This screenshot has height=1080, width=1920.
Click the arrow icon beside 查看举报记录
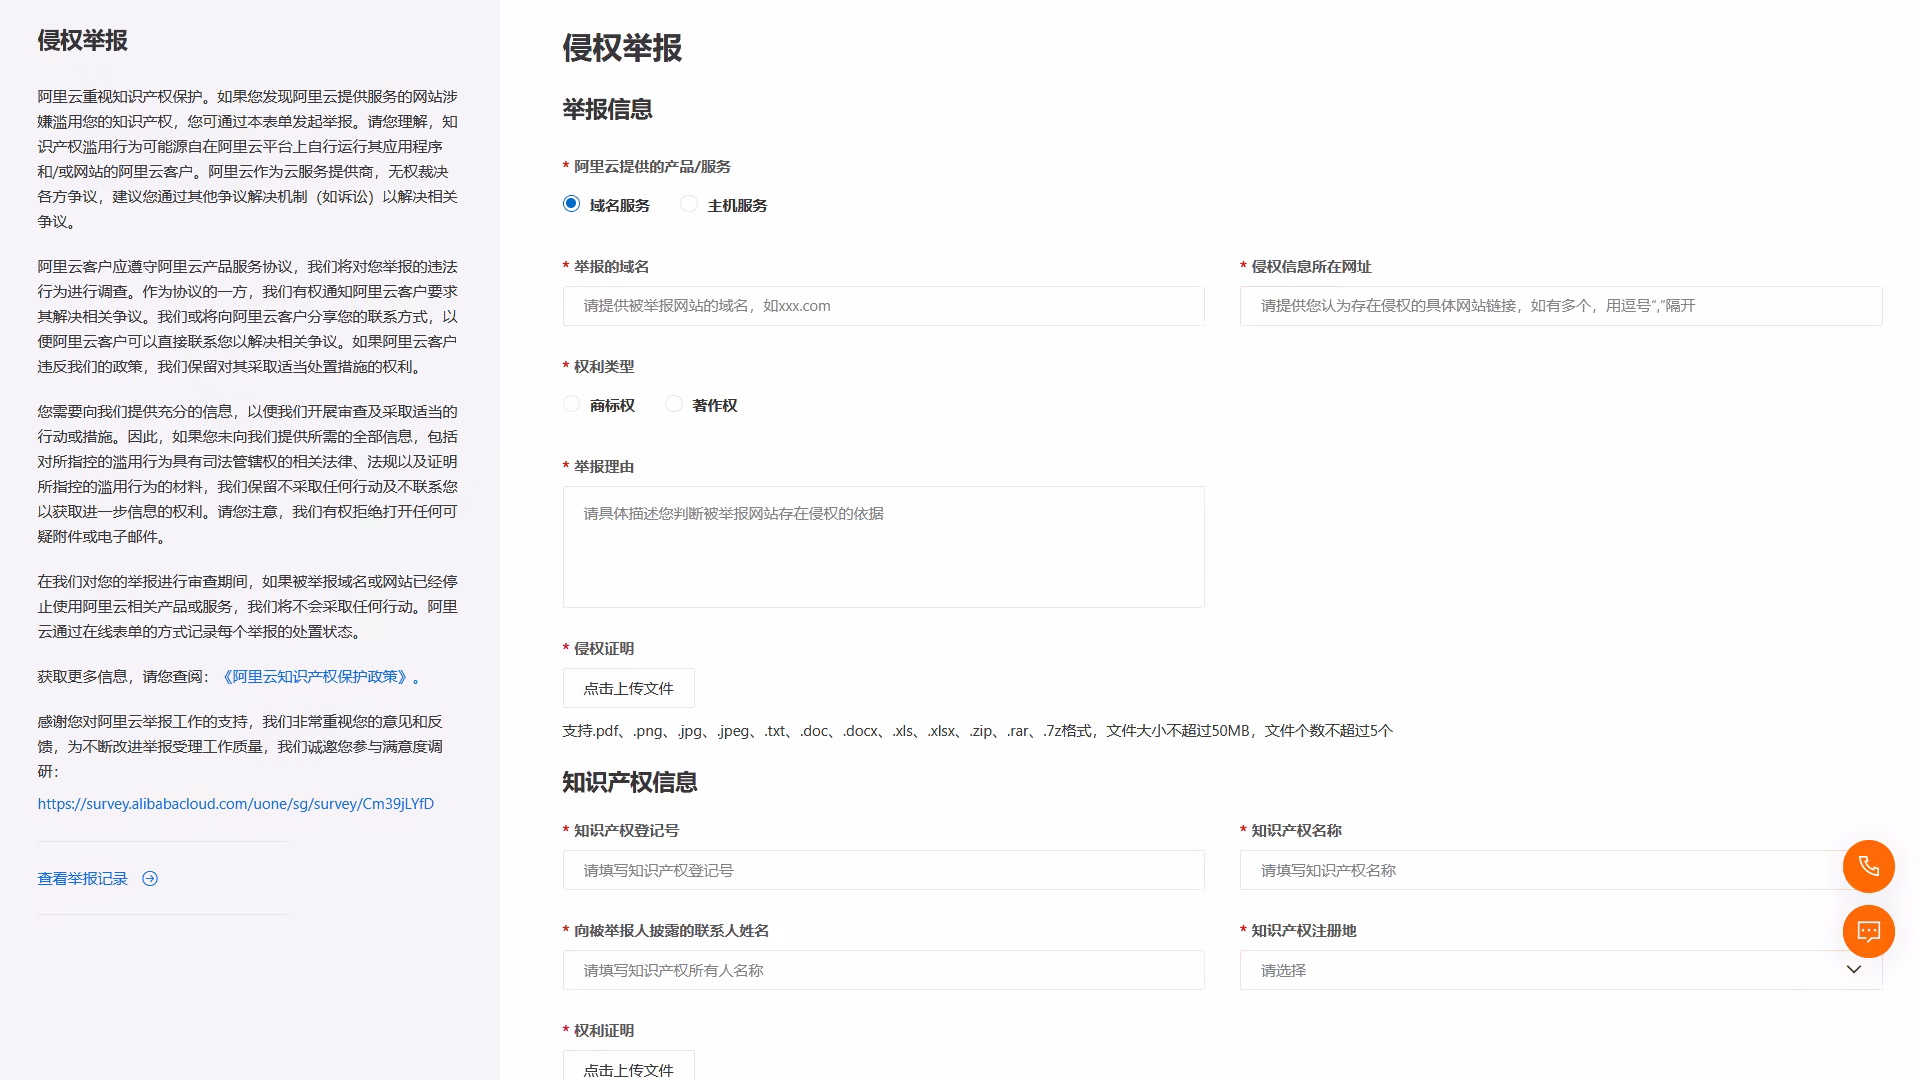coord(150,879)
